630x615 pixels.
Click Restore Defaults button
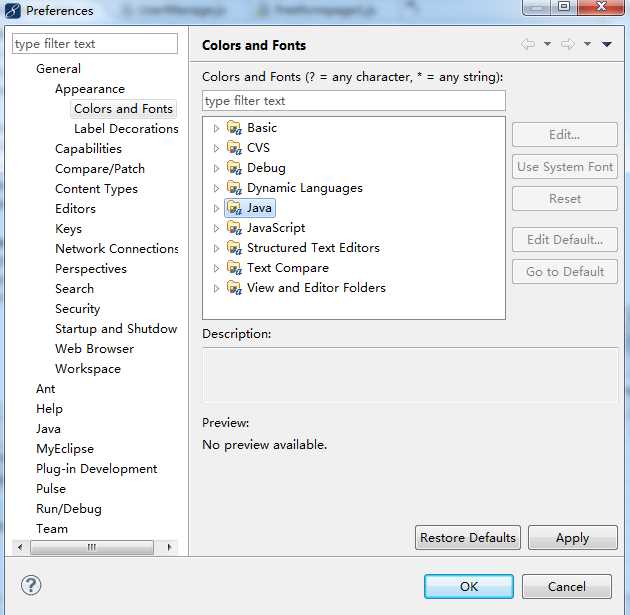point(468,537)
